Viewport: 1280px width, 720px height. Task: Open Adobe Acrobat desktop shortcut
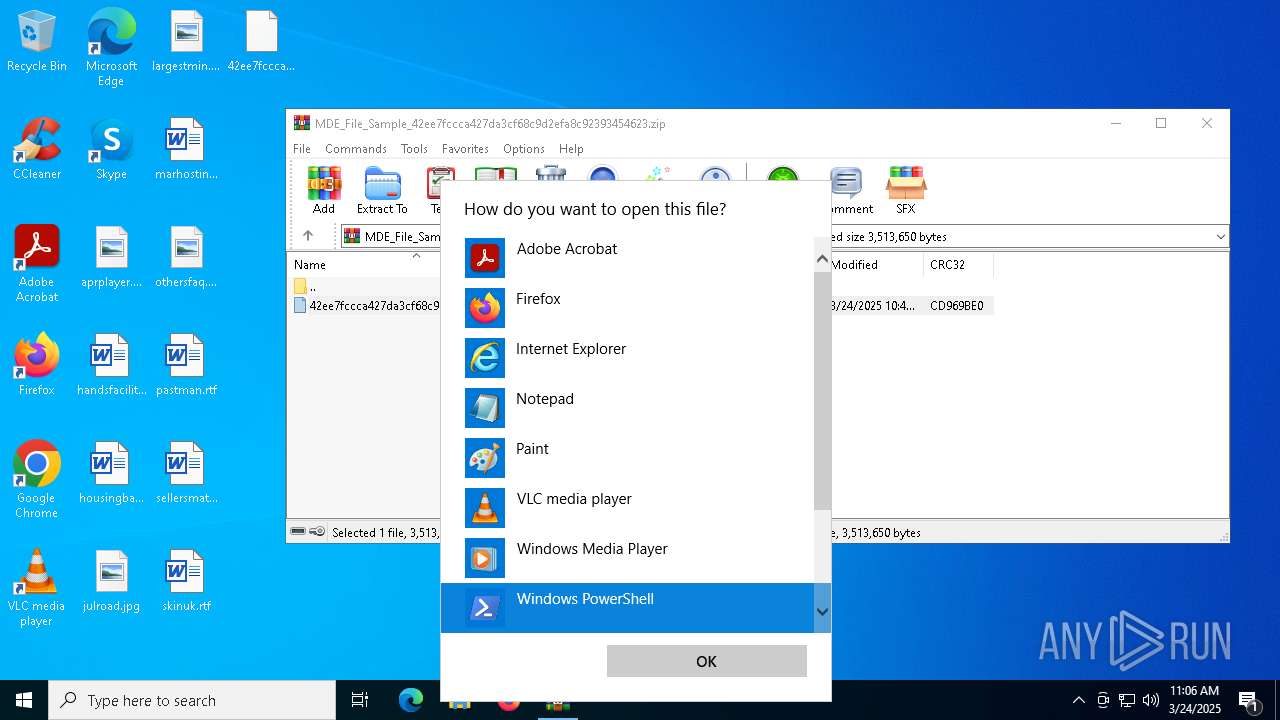(x=37, y=264)
